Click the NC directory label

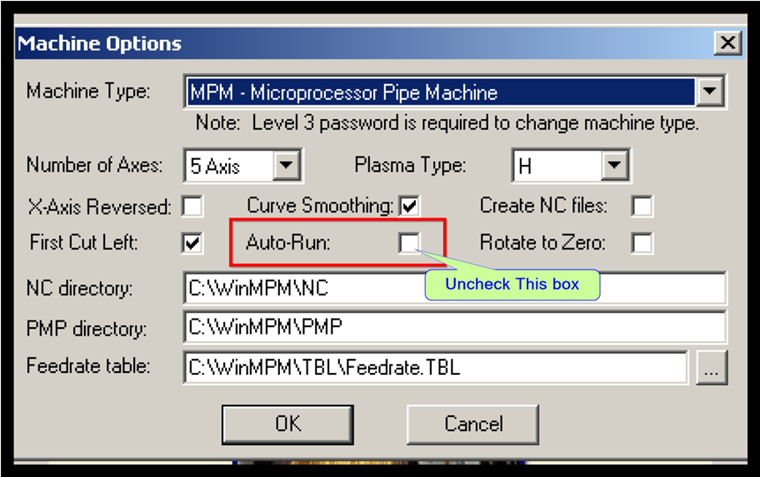pos(79,288)
